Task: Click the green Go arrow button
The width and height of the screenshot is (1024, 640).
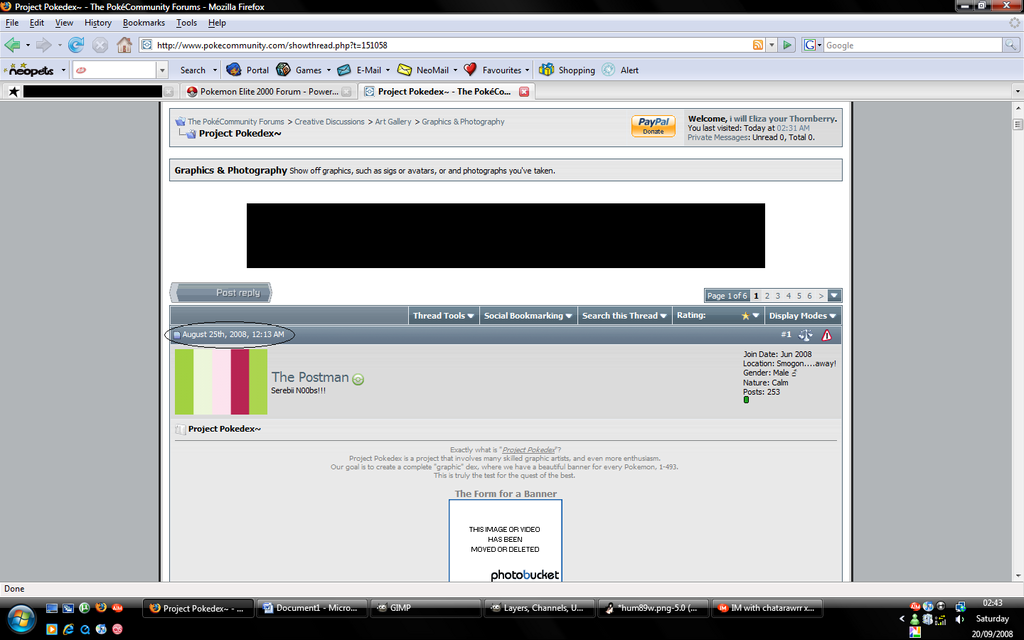Action: coord(788,45)
